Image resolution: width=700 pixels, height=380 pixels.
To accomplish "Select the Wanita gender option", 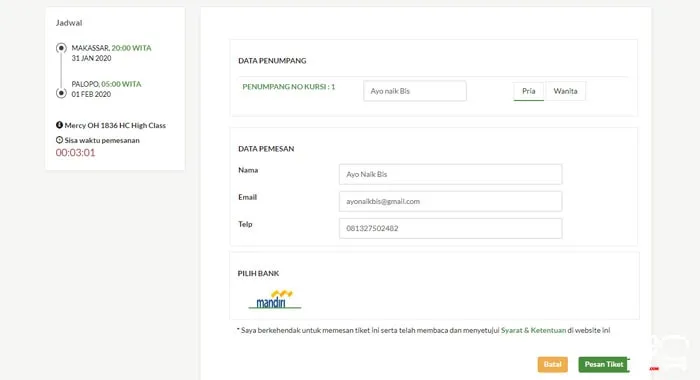I will pyautogui.click(x=565, y=91).
